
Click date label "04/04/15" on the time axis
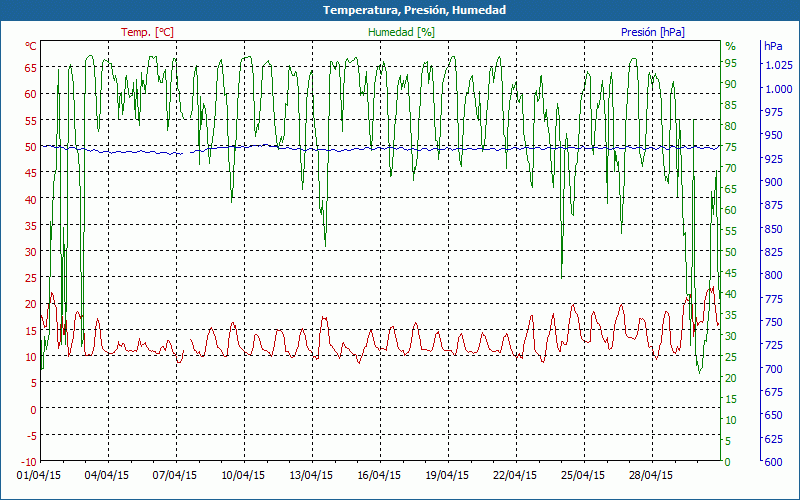point(107,475)
